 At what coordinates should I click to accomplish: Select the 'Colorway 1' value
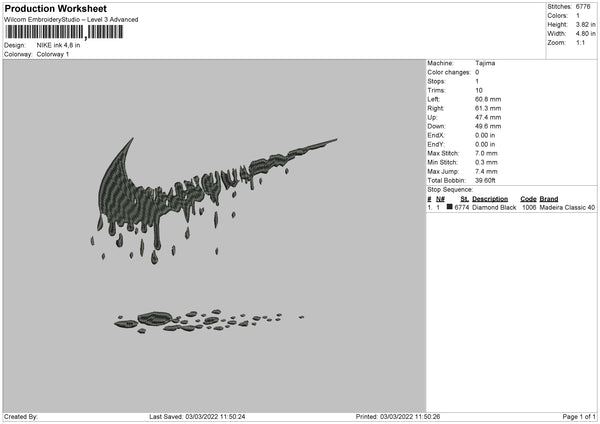tap(53, 54)
